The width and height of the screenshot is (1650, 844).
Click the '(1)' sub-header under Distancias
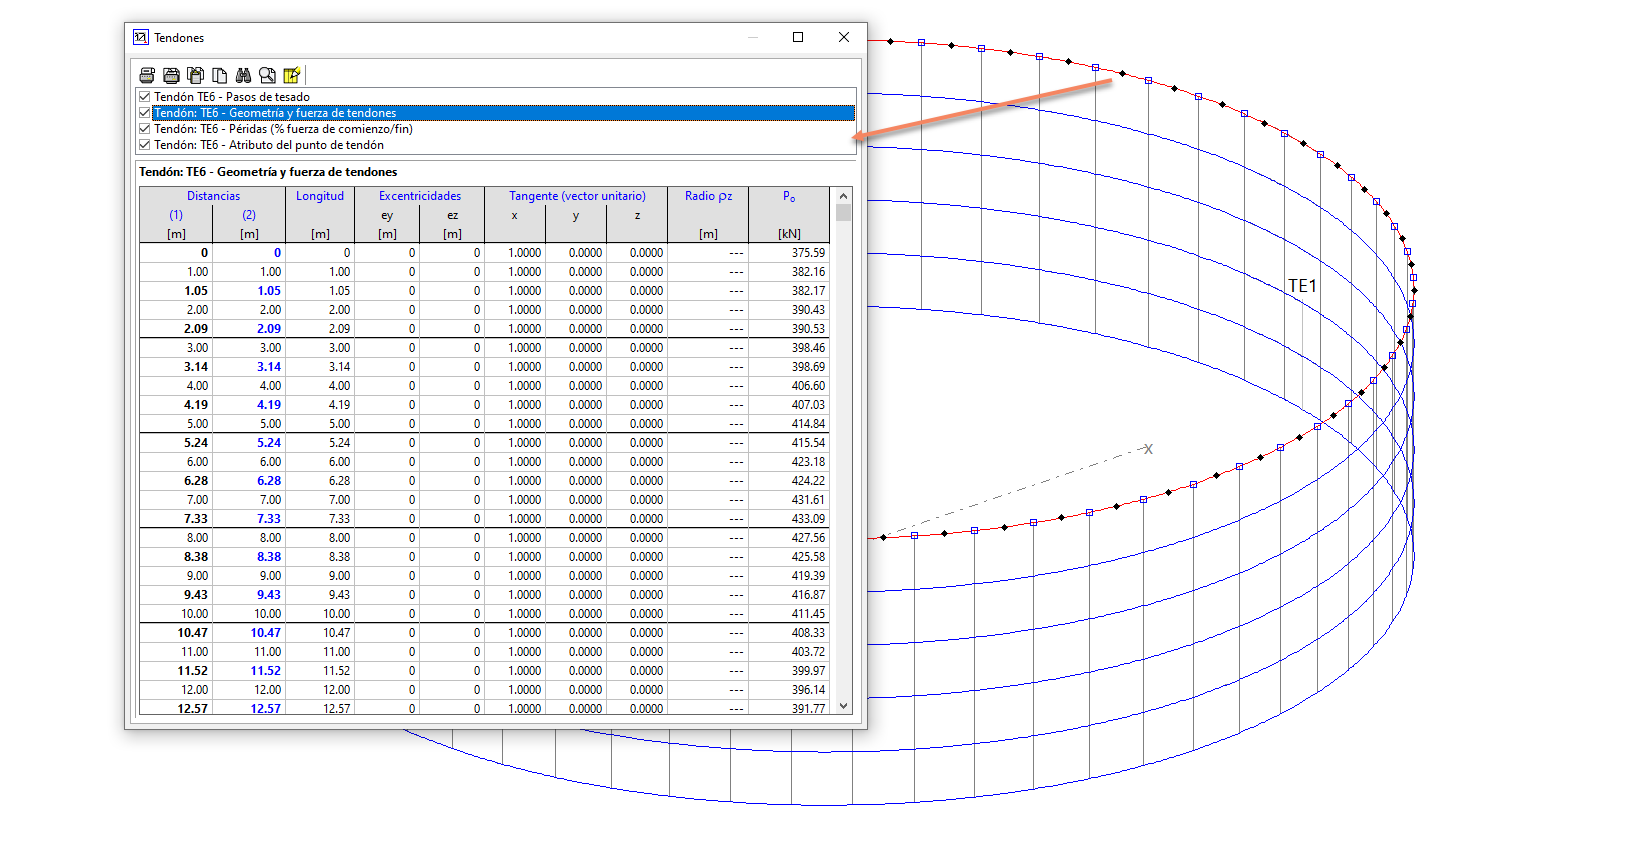176,215
